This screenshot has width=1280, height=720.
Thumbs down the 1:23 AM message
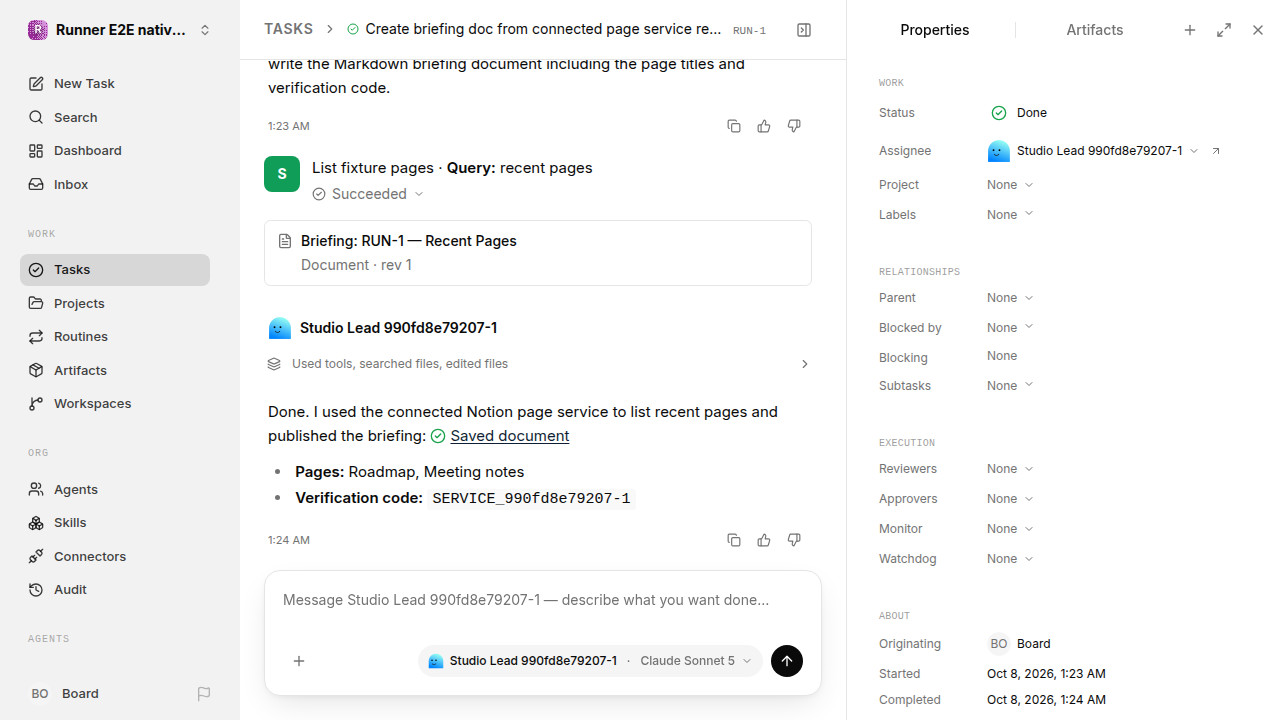coord(794,126)
